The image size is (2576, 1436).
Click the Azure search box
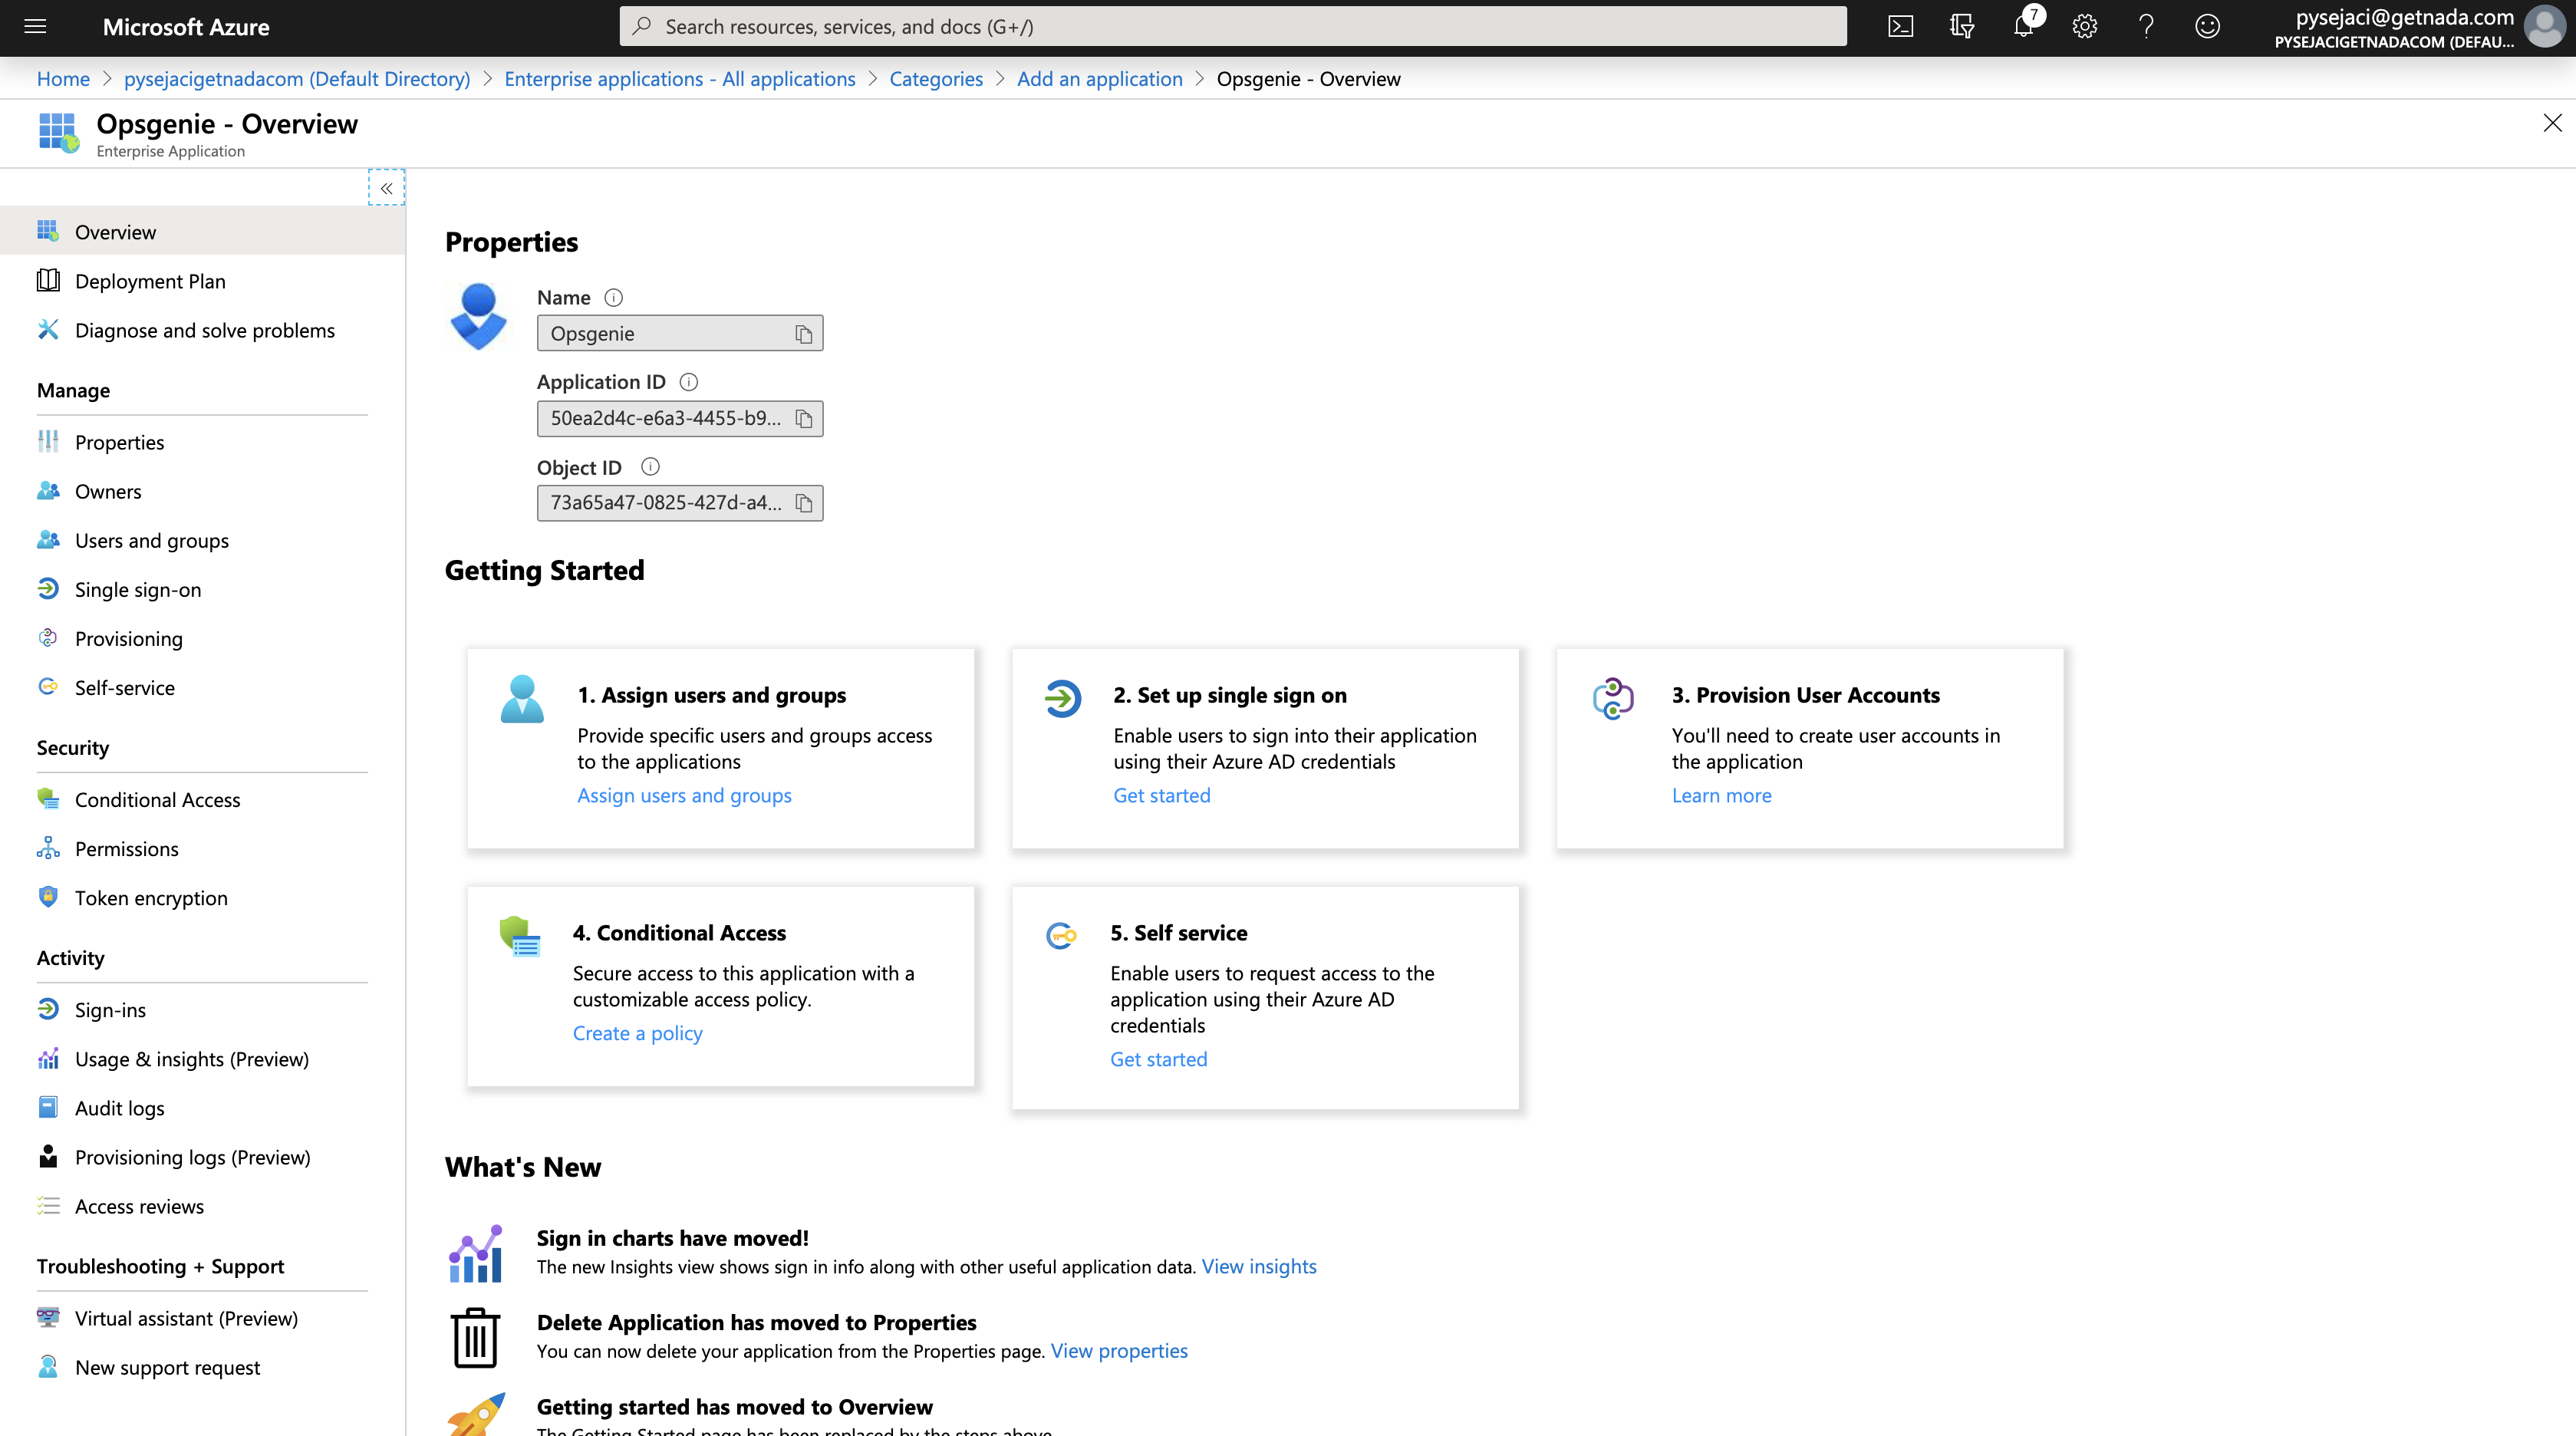click(1232, 27)
